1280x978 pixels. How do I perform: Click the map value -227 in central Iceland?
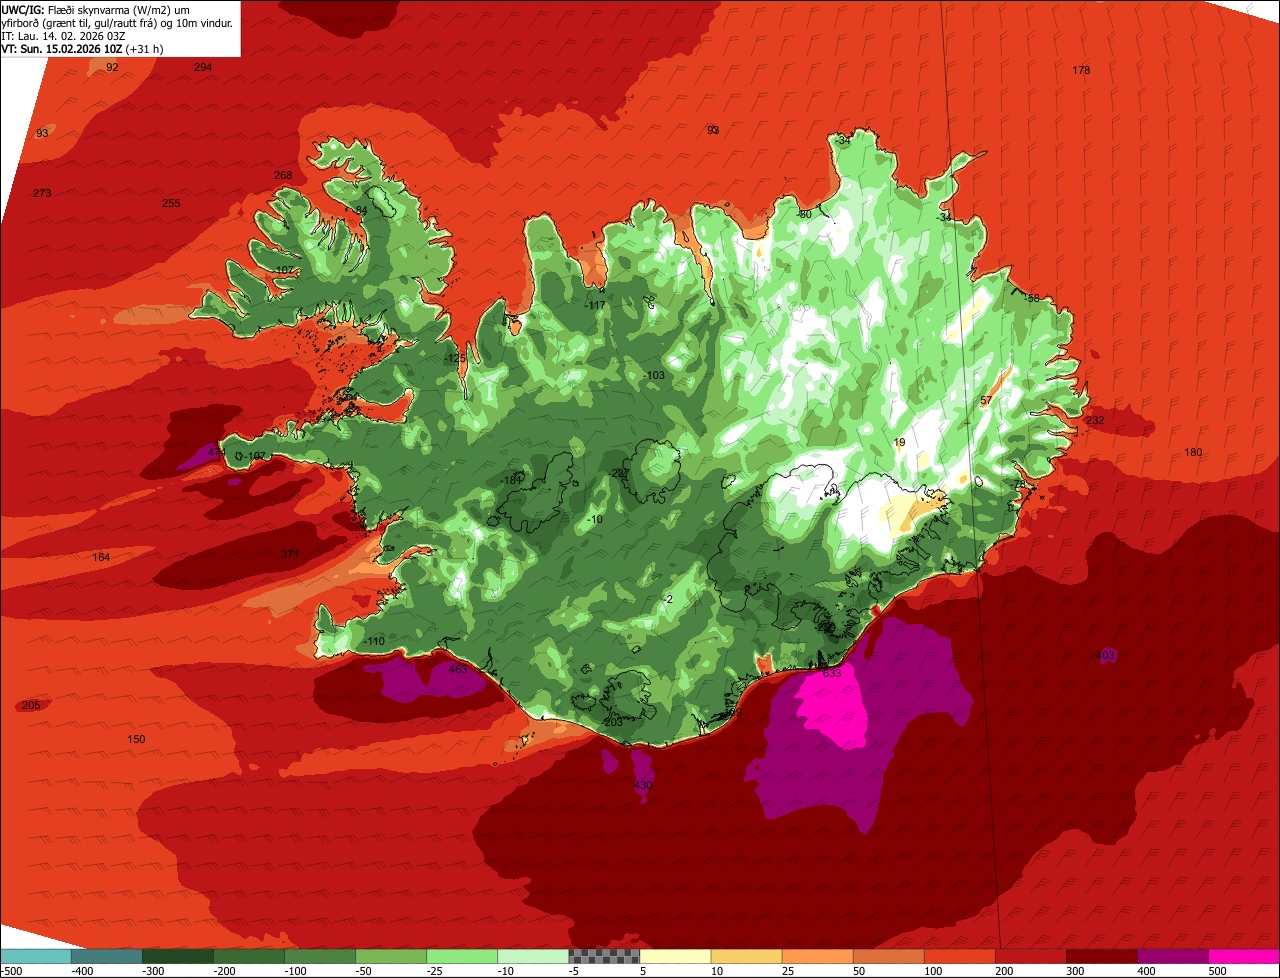619,474
